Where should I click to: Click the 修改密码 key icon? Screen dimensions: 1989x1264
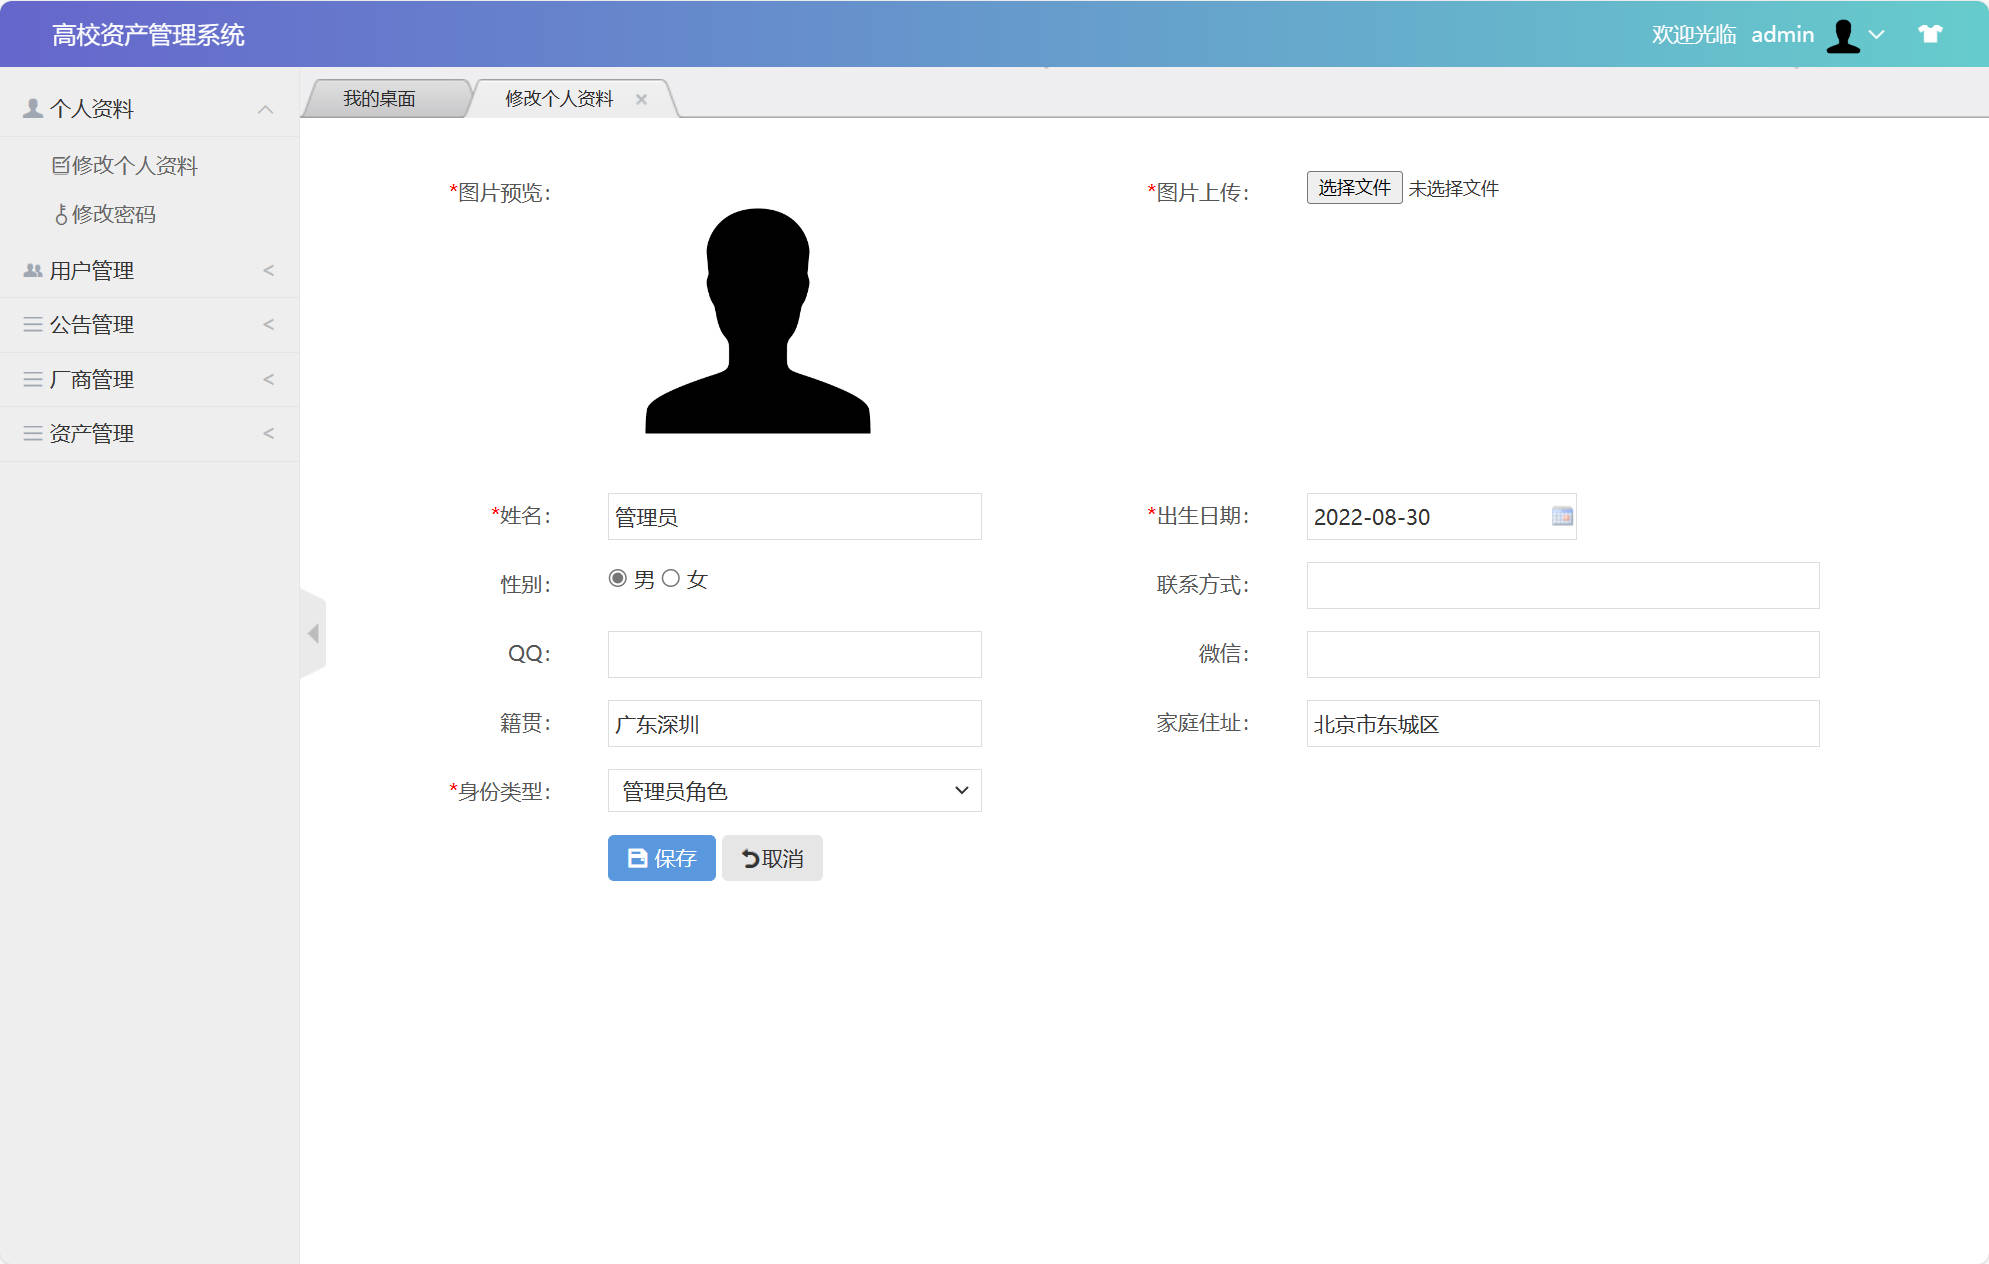pos(60,214)
